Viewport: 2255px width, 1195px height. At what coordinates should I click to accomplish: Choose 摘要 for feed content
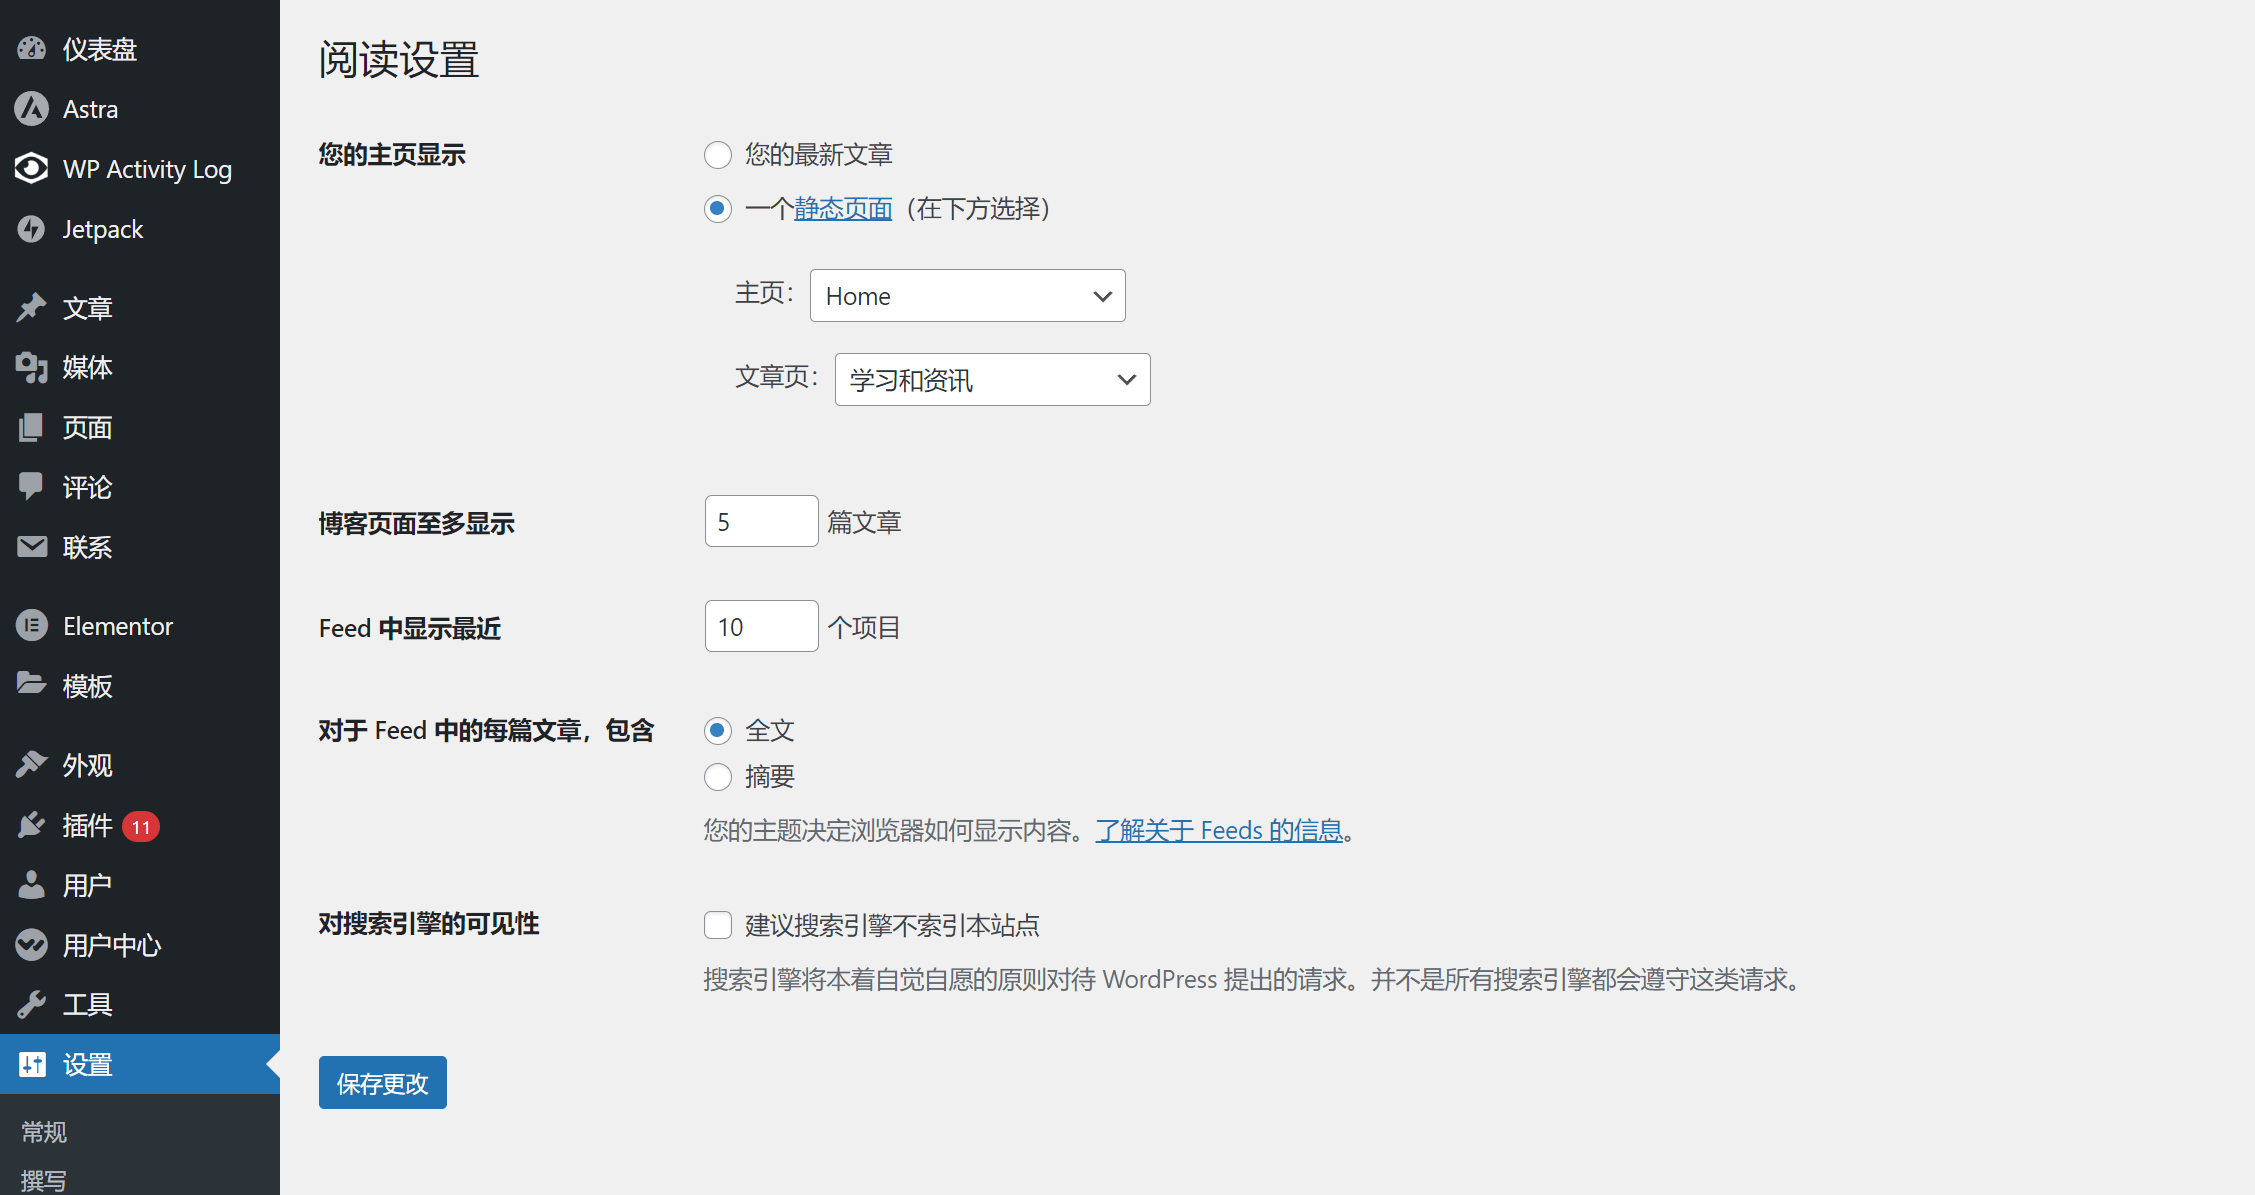coord(718,777)
